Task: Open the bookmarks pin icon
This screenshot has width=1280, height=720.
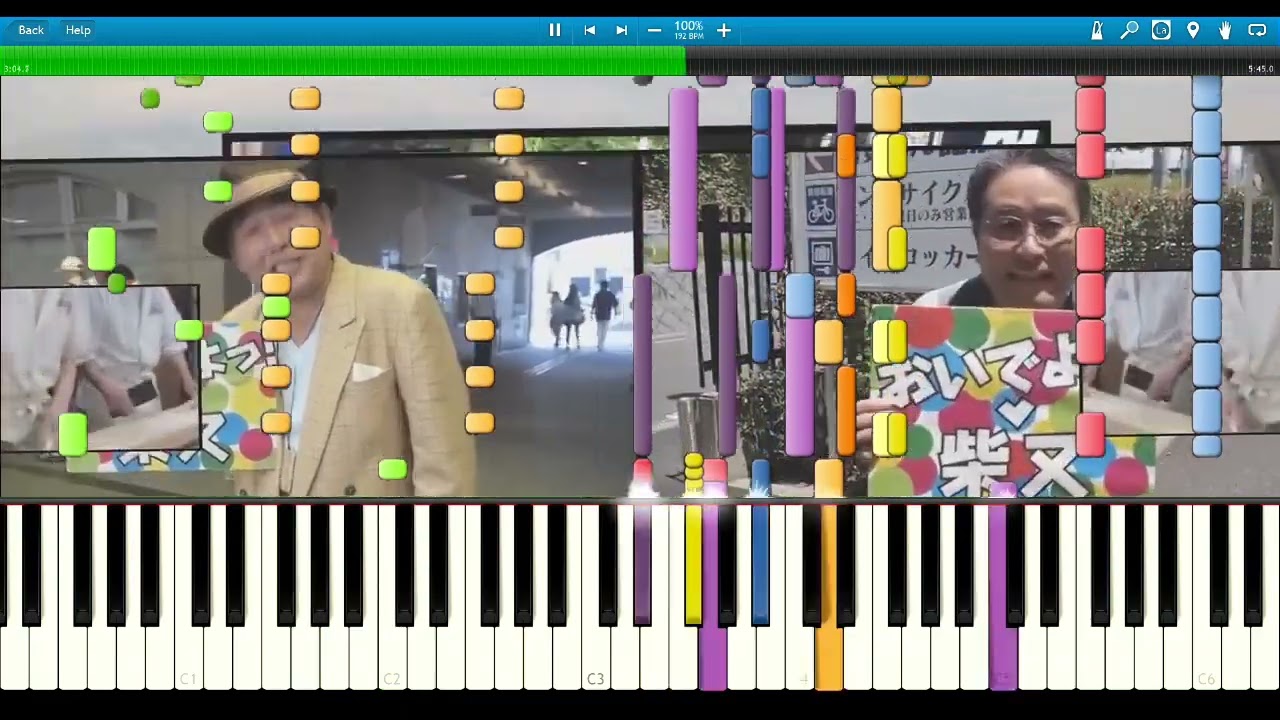Action: (x=1193, y=30)
